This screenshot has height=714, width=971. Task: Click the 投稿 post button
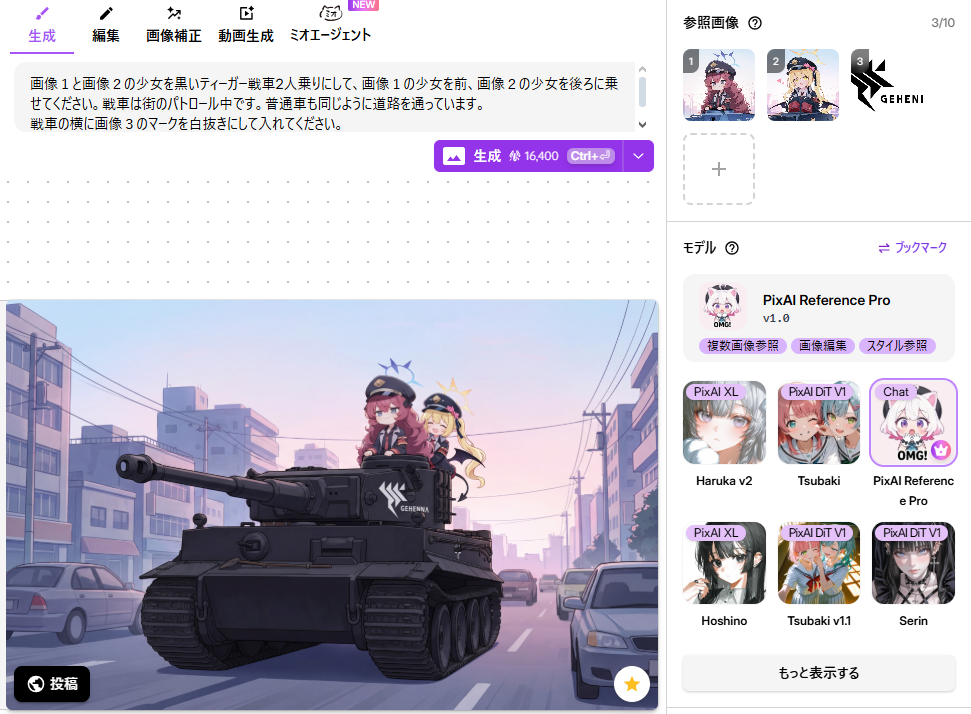click(52, 684)
